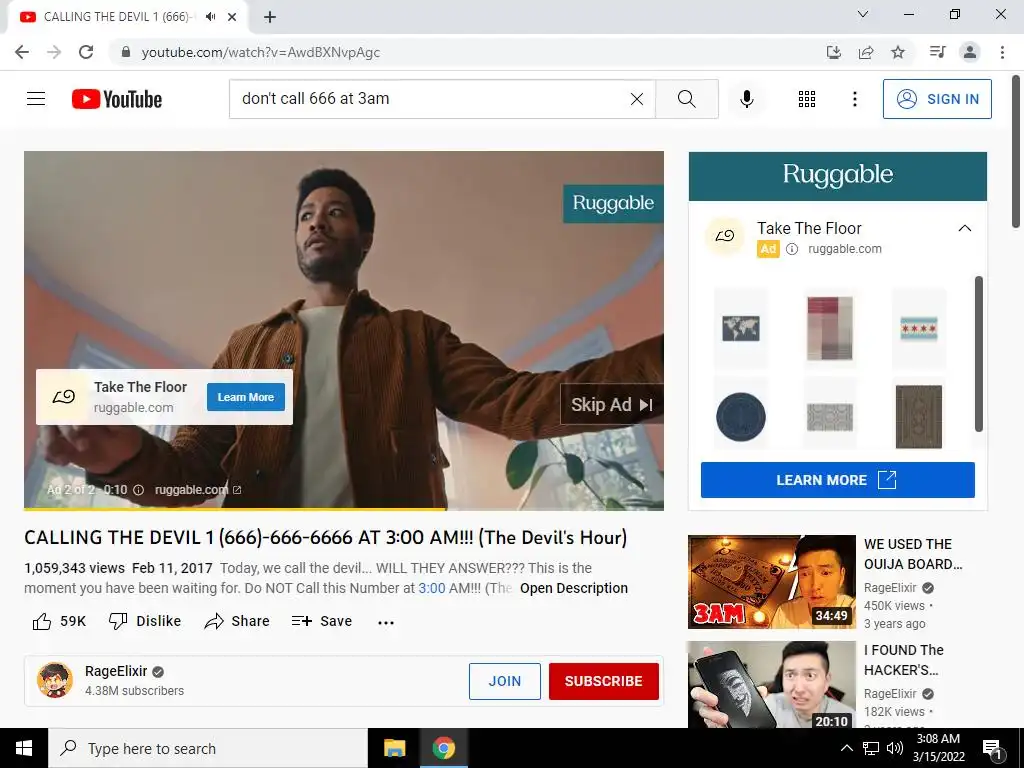Viewport: 1024px width, 768px height.
Task: Open the WE USED THE OUIJA BOARD video thumbnail
Action: coord(772,582)
